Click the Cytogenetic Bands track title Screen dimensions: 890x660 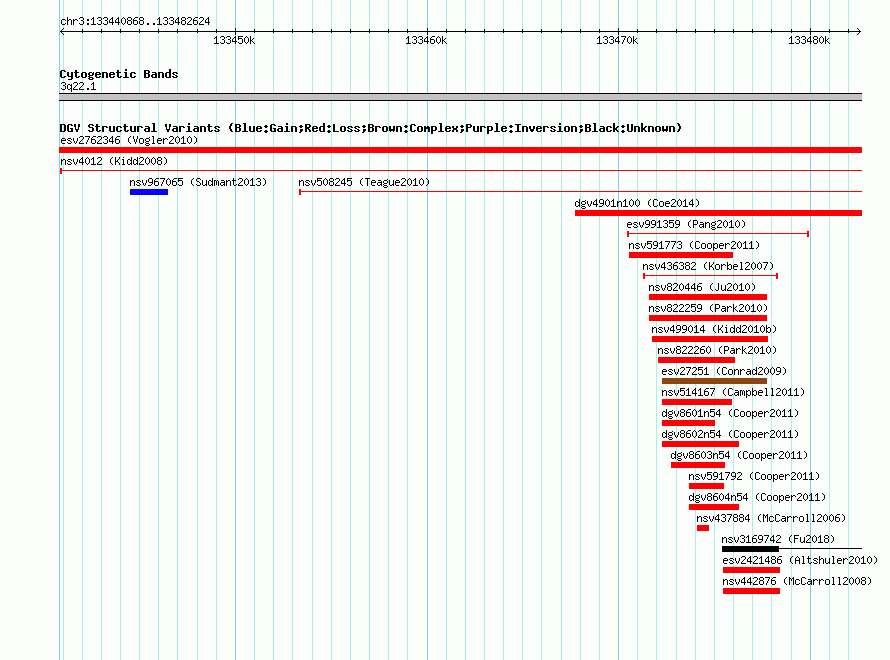(x=119, y=74)
